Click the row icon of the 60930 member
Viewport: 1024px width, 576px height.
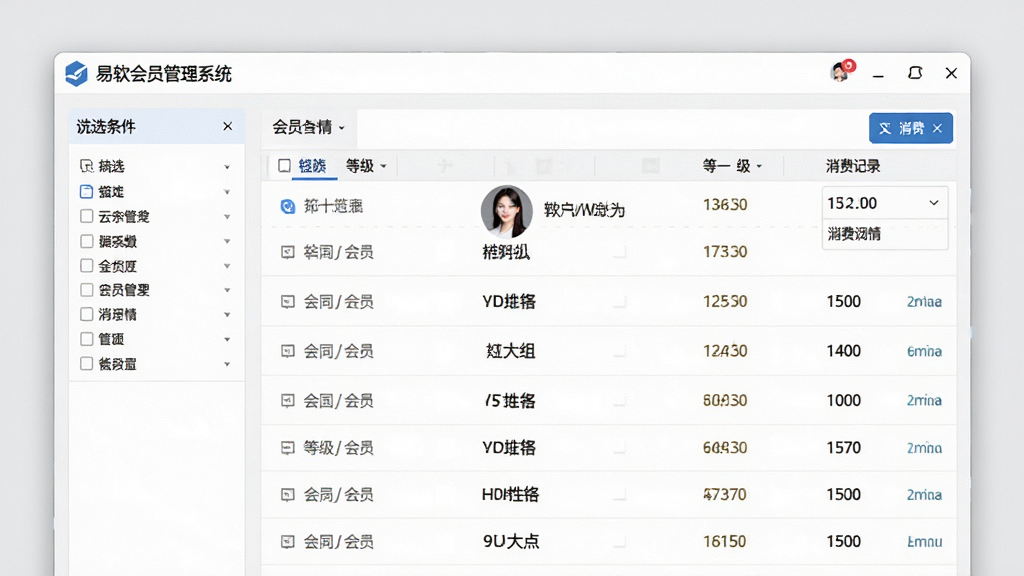point(287,400)
